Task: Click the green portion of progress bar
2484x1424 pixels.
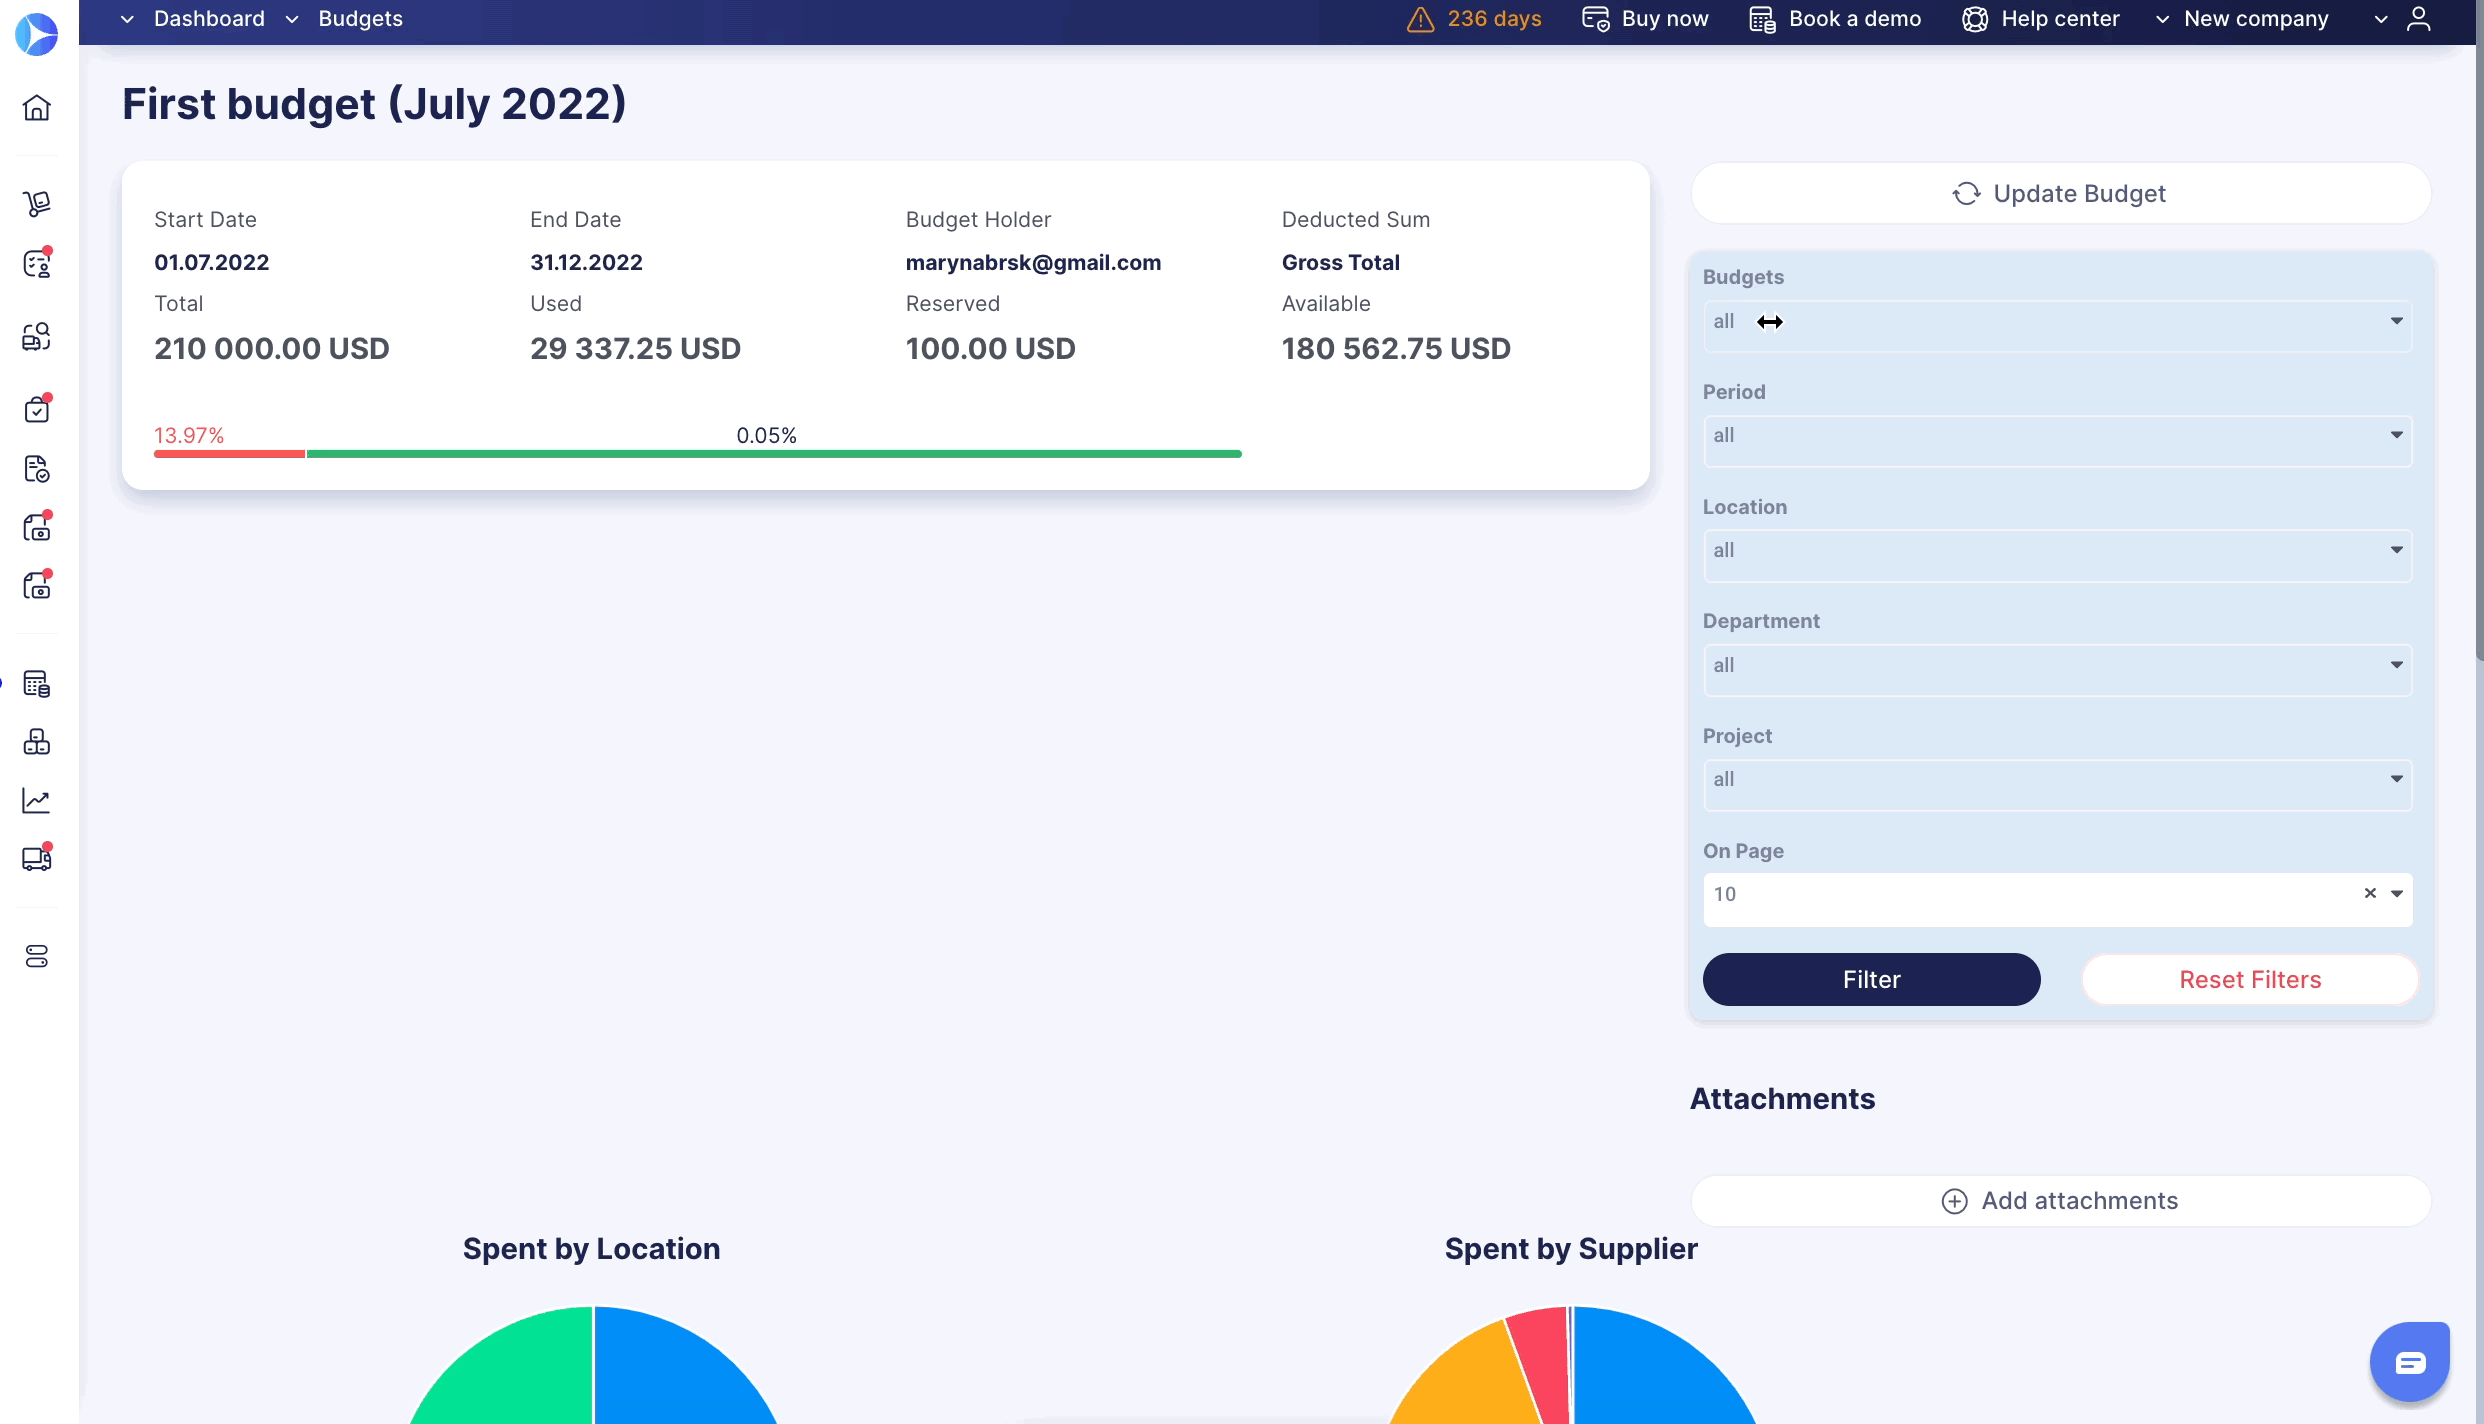Action: pyautogui.click(x=774, y=454)
